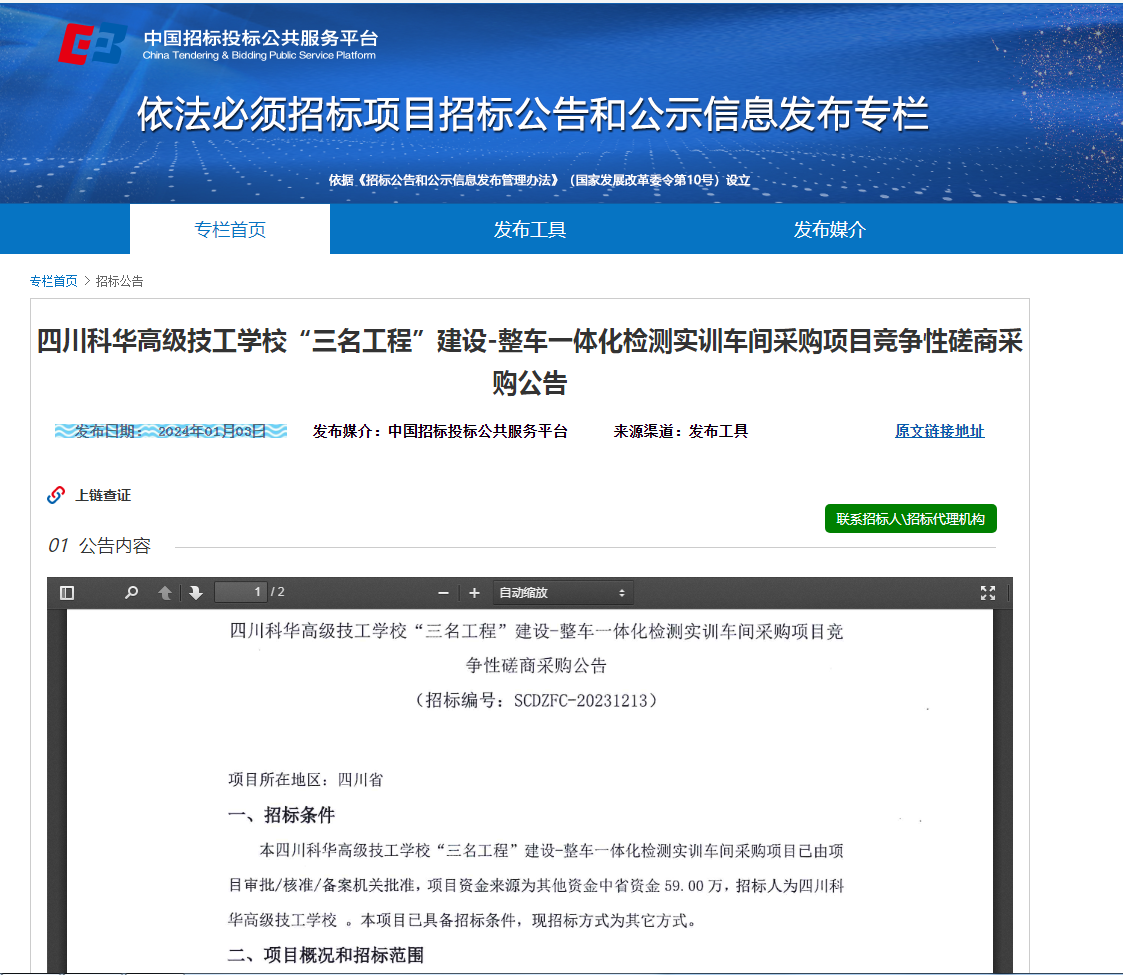The height and width of the screenshot is (975, 1123).
Task: Click the red and blue platform logo
Action: pyautogui.click(x=92, y=44)
